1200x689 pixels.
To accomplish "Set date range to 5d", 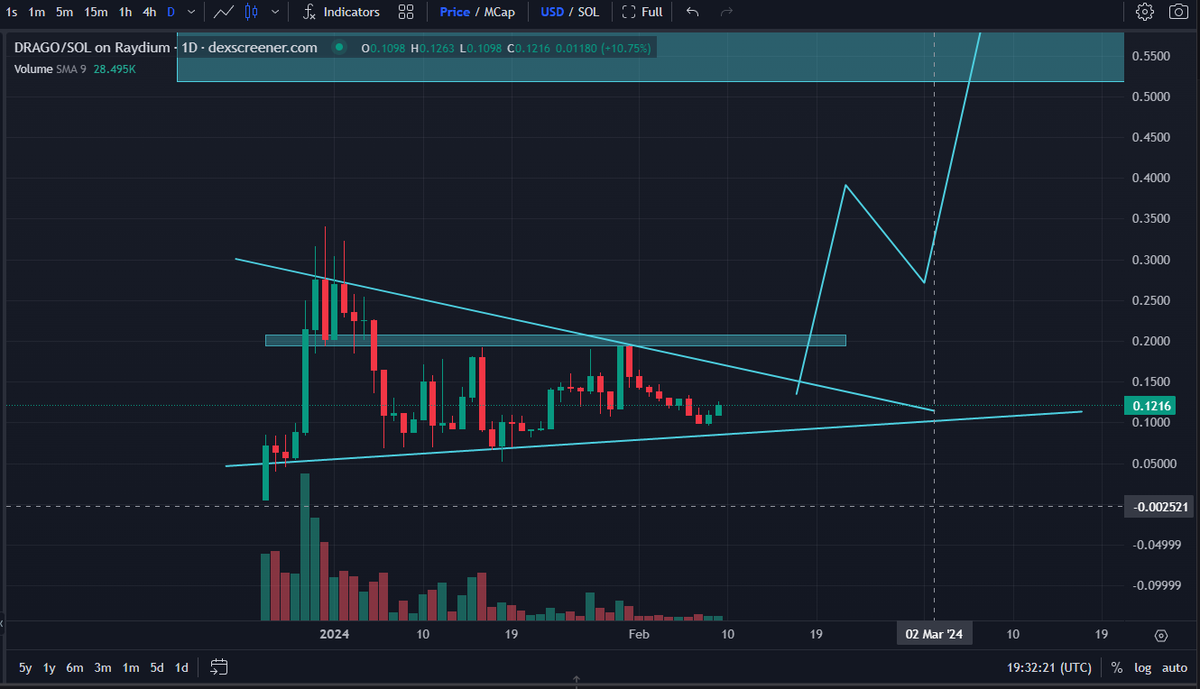I will (157, 667).
